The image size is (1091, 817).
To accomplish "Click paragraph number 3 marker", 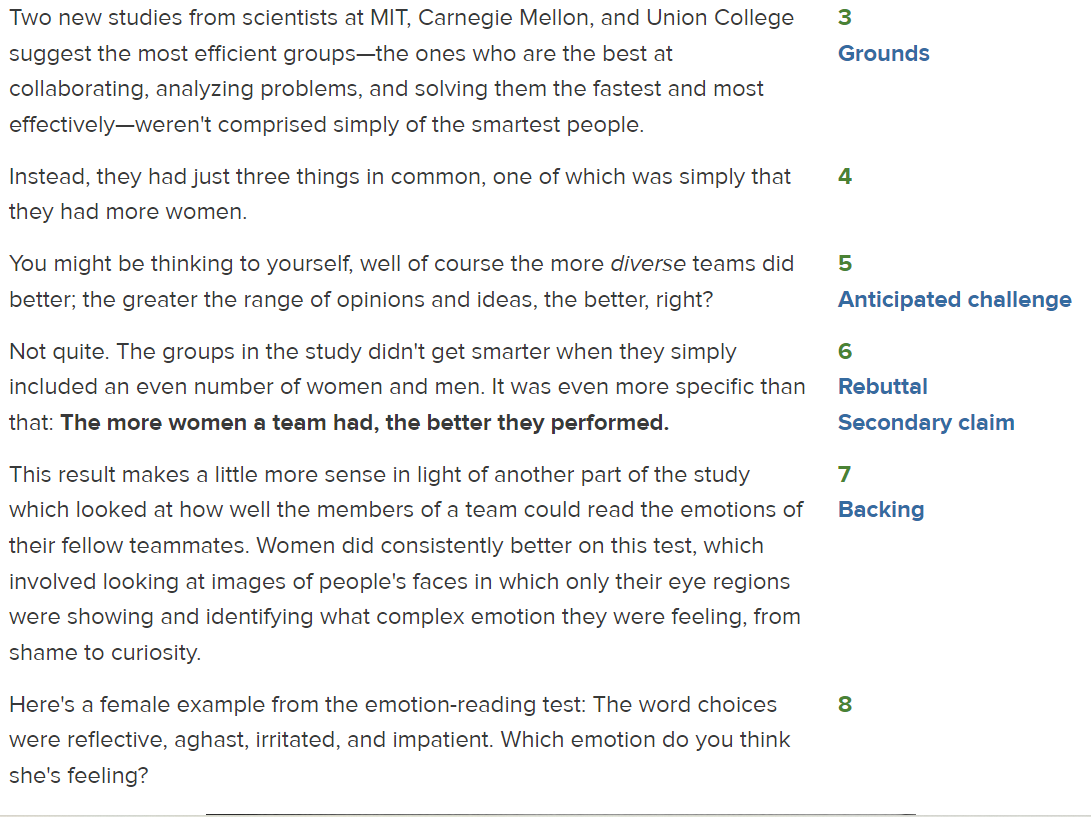I will pos(845,18).
